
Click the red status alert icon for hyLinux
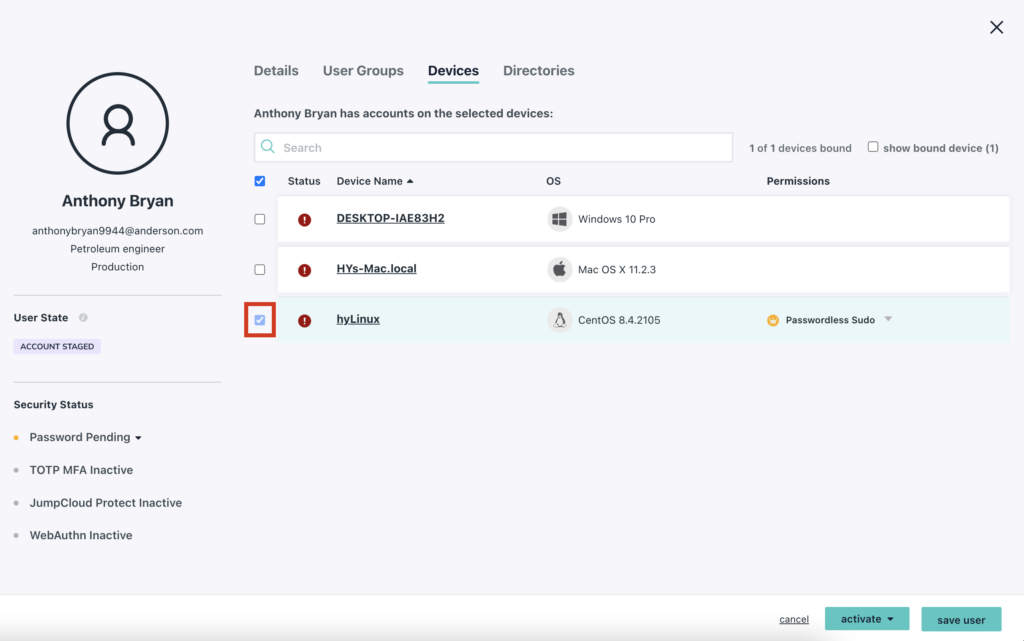point(304,321)
